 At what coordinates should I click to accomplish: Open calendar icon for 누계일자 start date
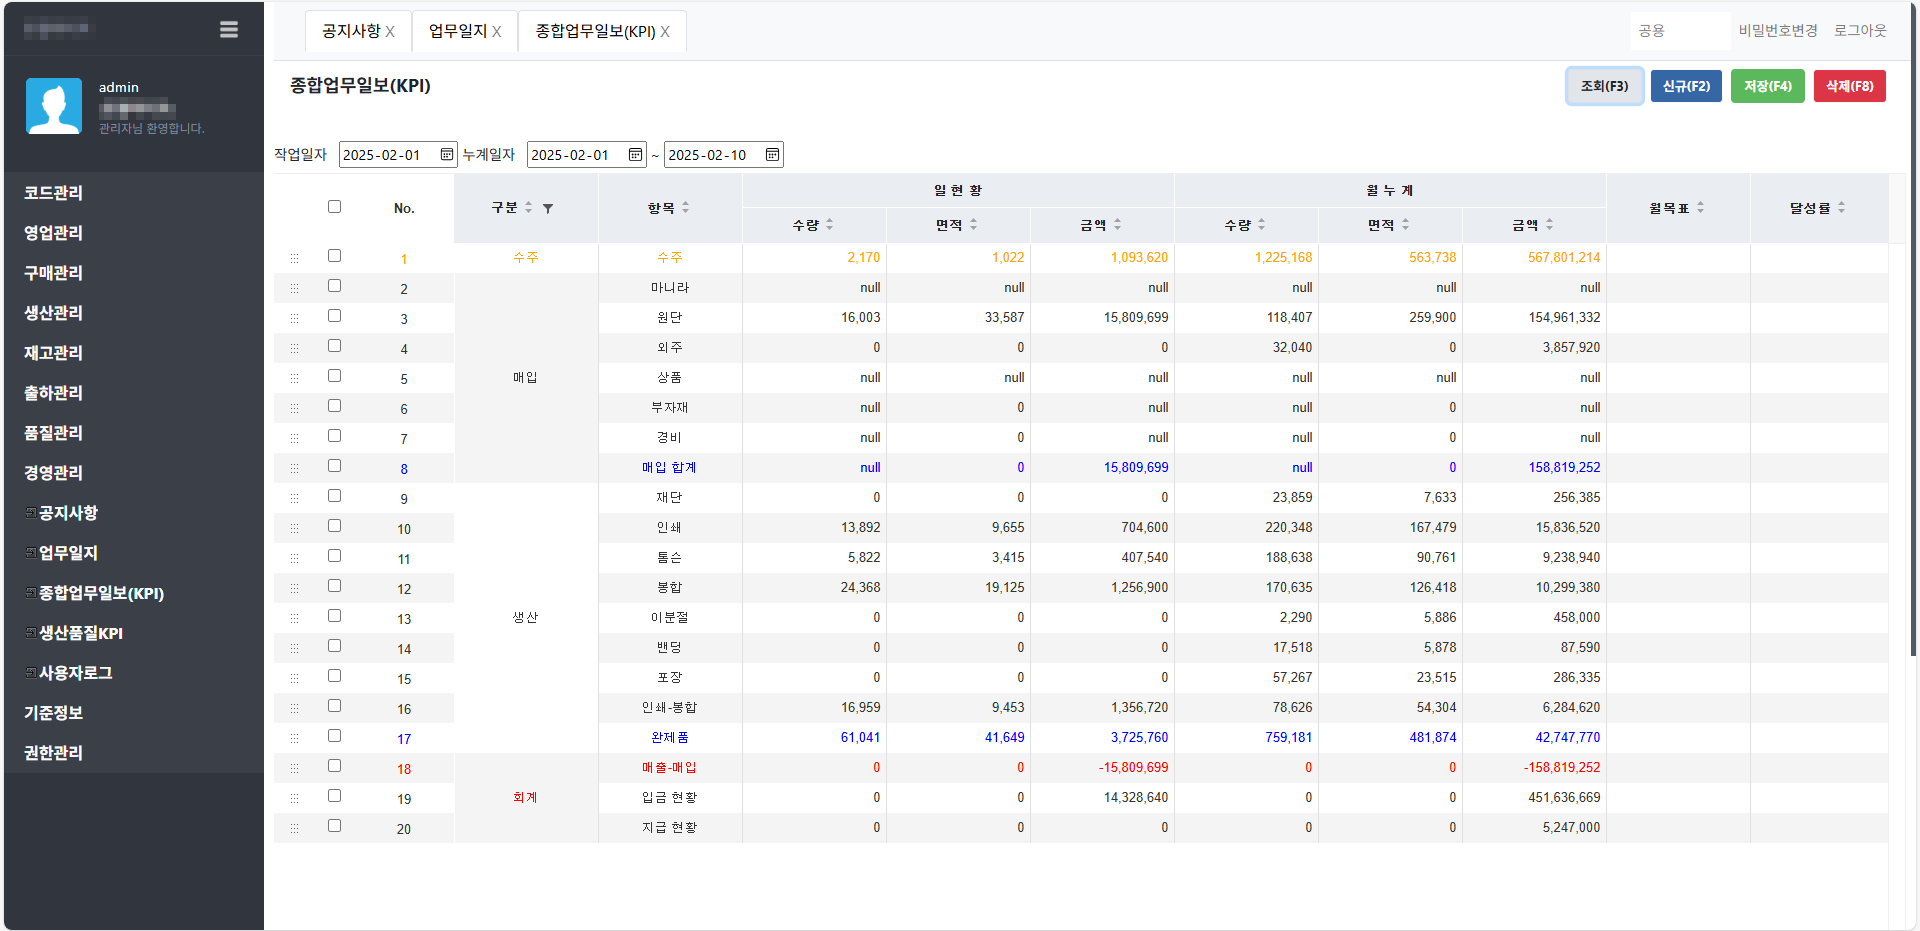635,155
